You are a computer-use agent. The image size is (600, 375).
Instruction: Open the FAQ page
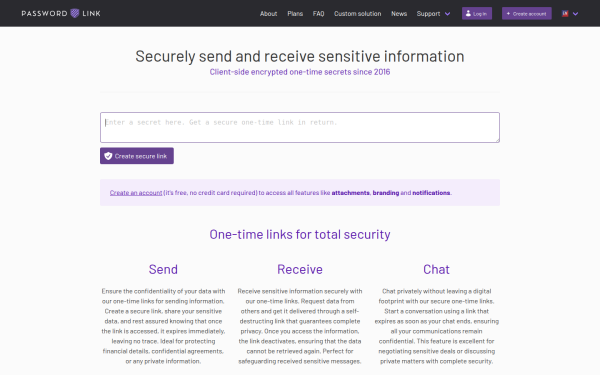pyautogui.click(x=318, y=14)
